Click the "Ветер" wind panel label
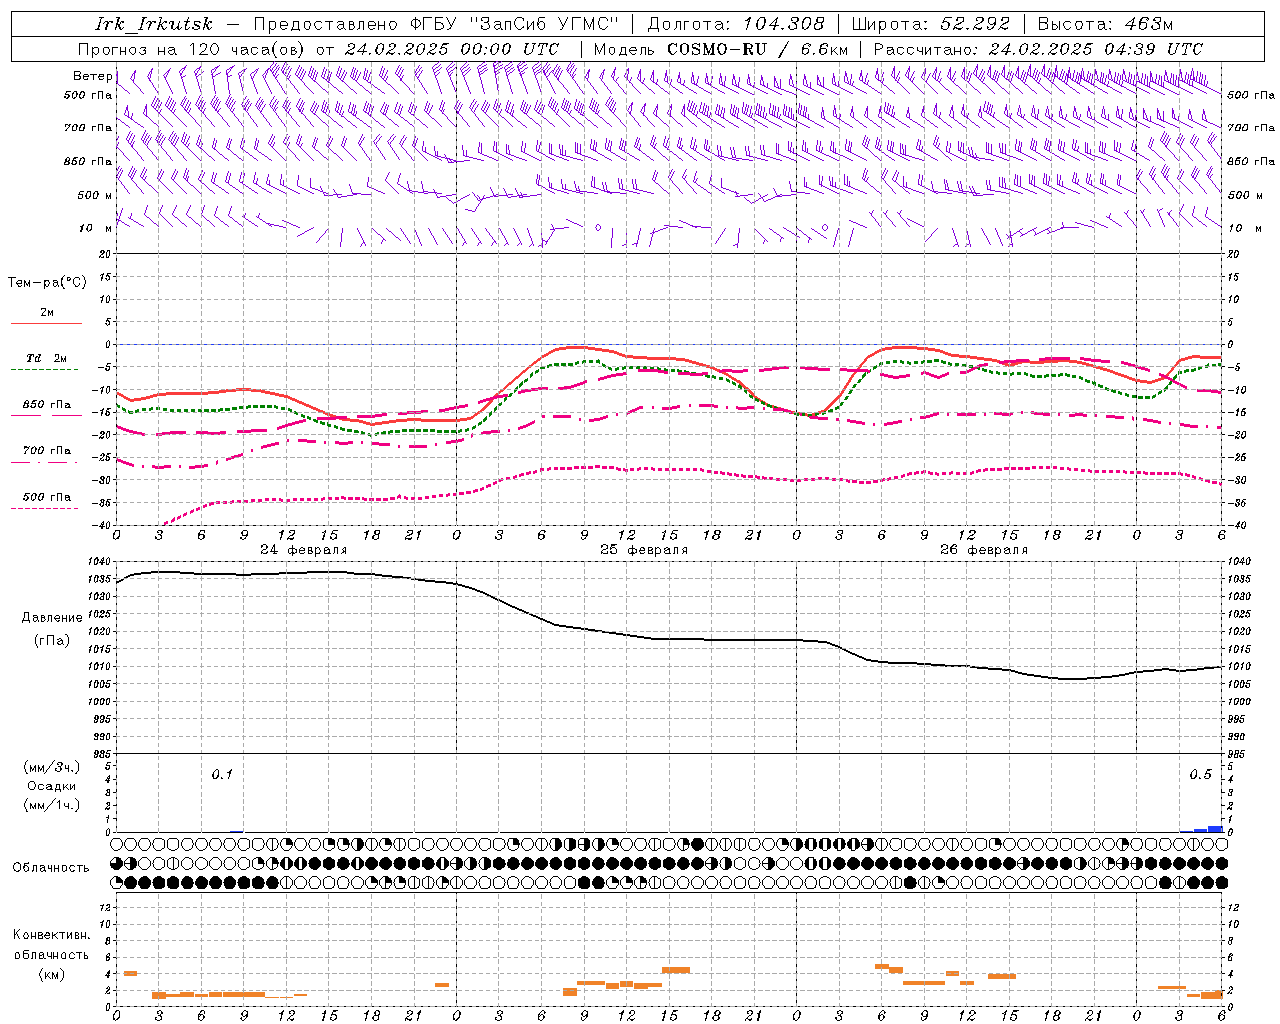Screen dimensions: 1280x1024 click(x=92, y=76)
